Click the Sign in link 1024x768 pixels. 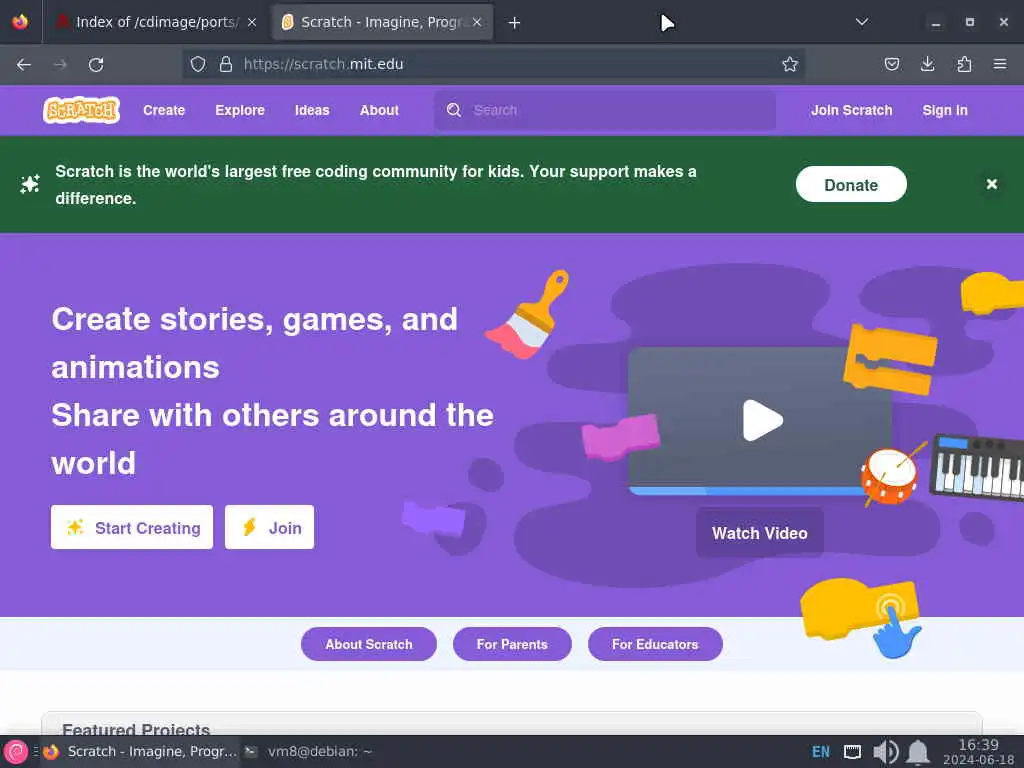click(945, 110)
